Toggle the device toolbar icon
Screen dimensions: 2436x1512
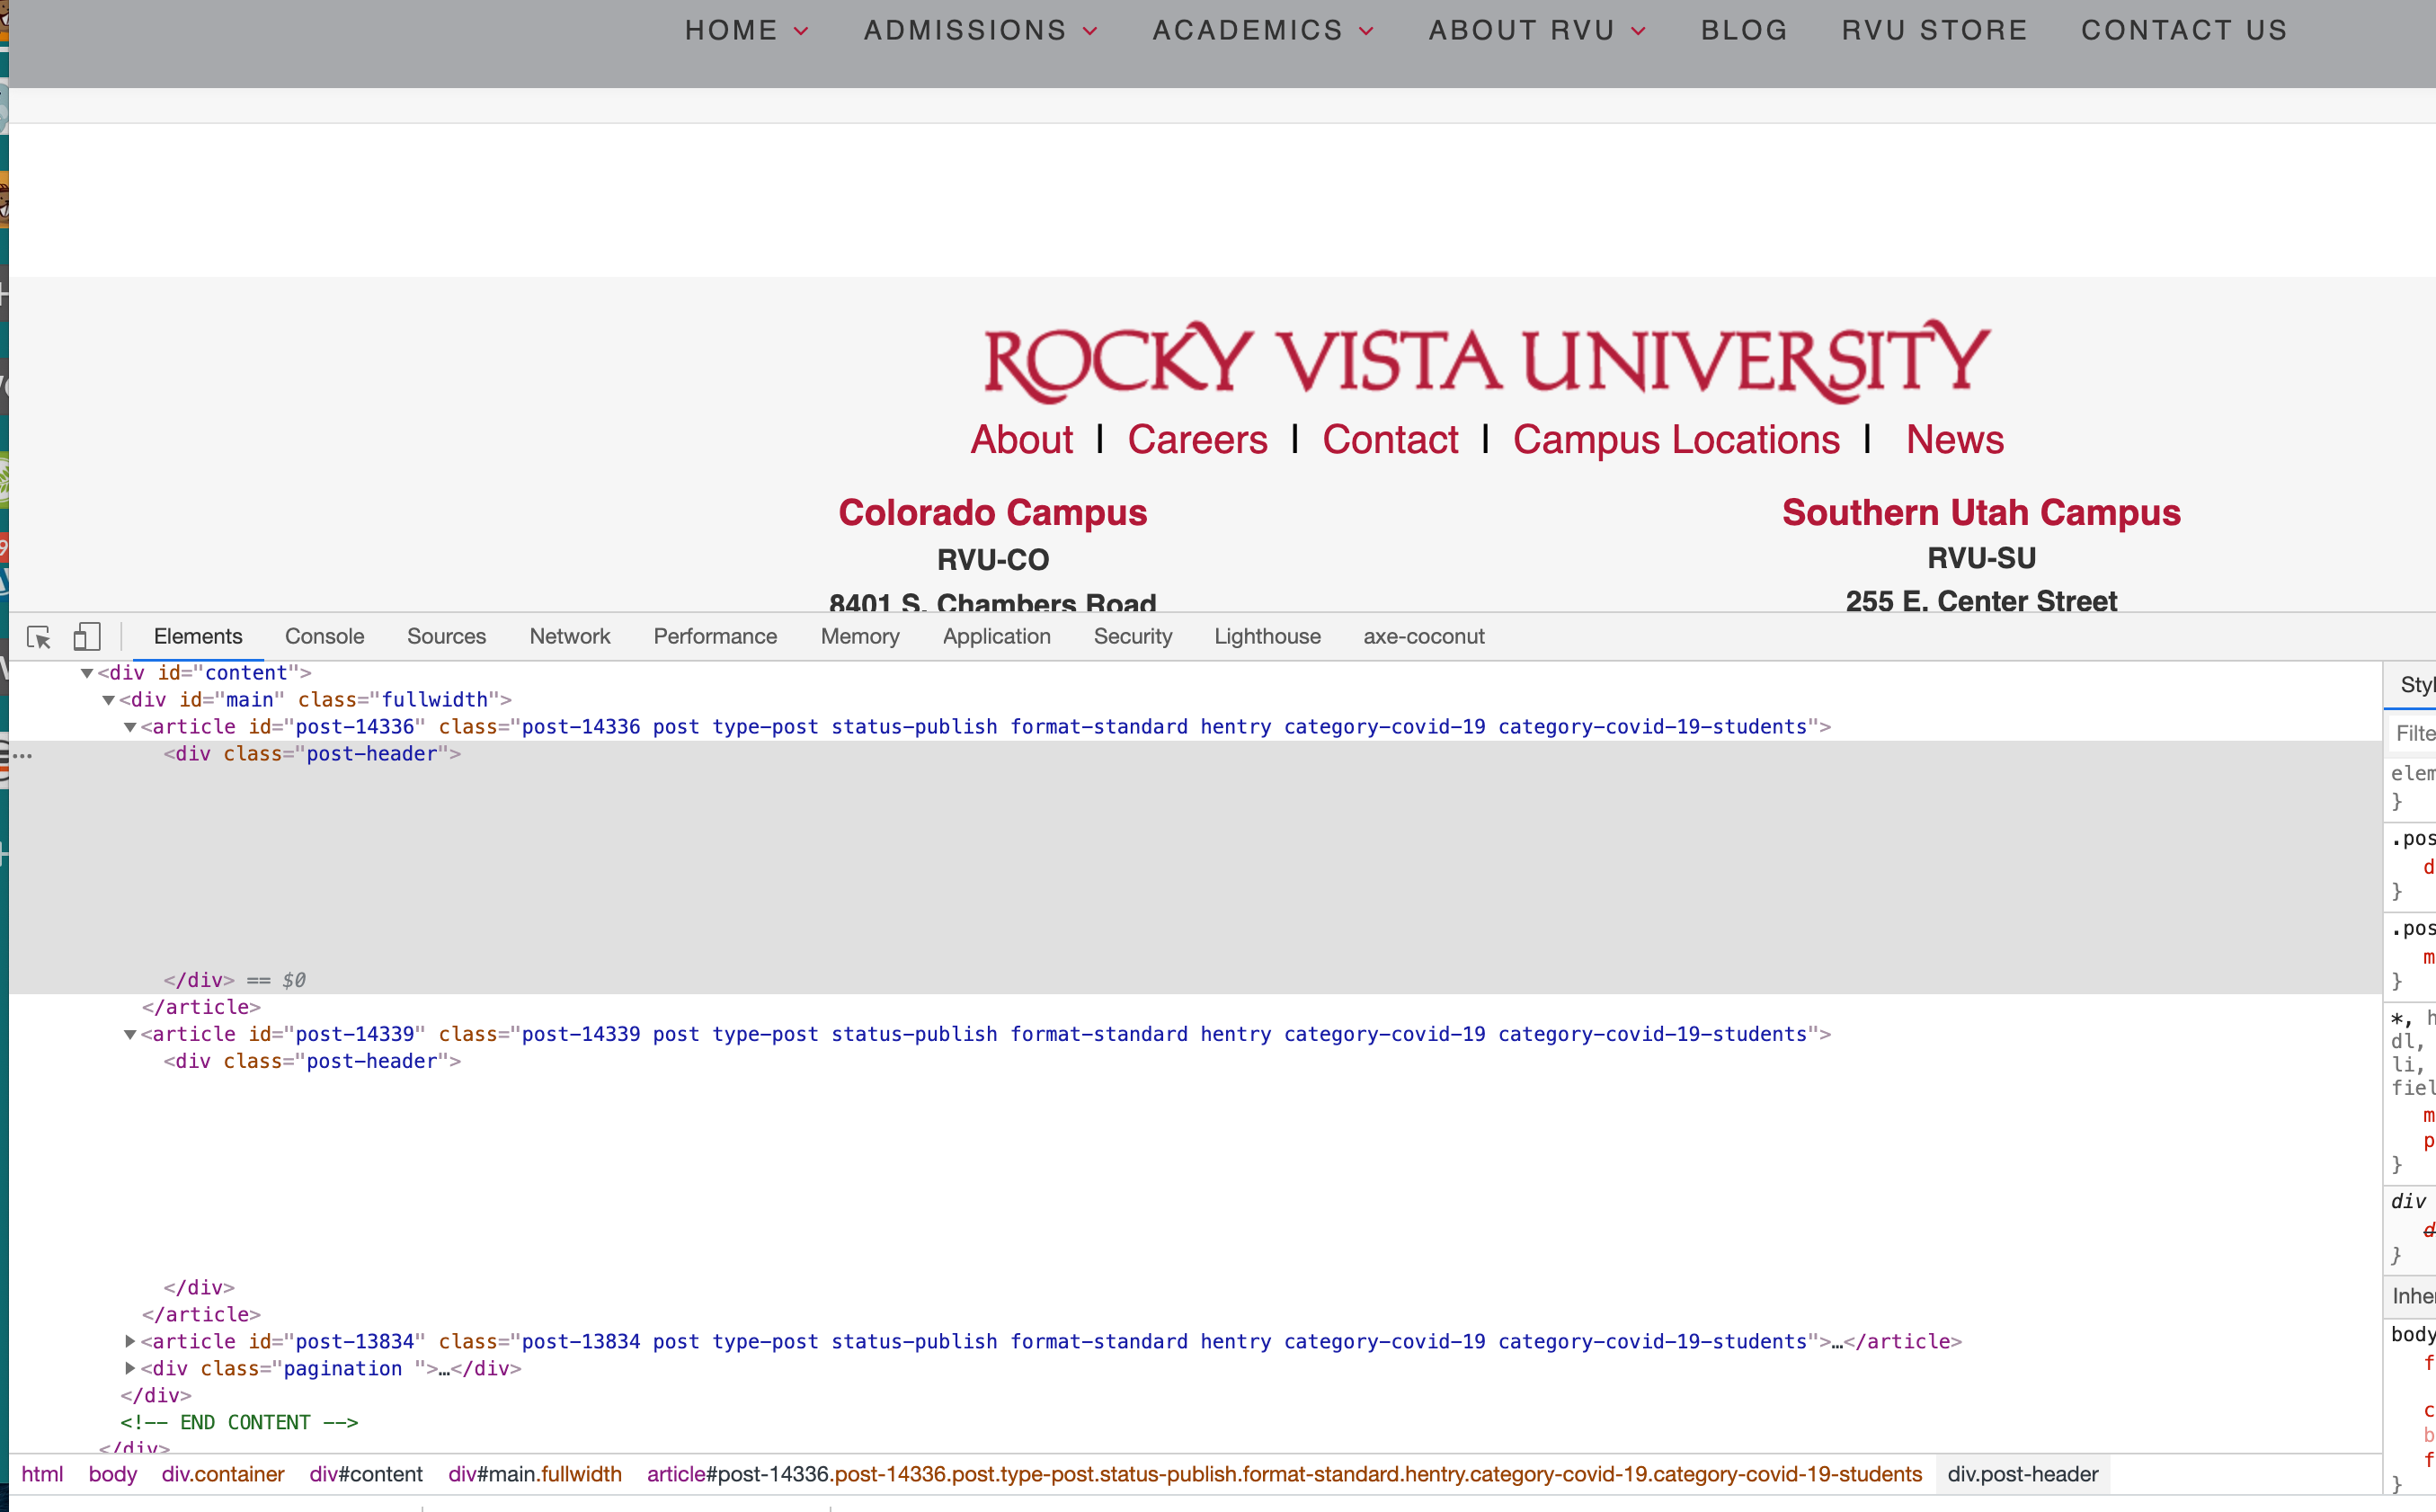[x=87, y=637]
